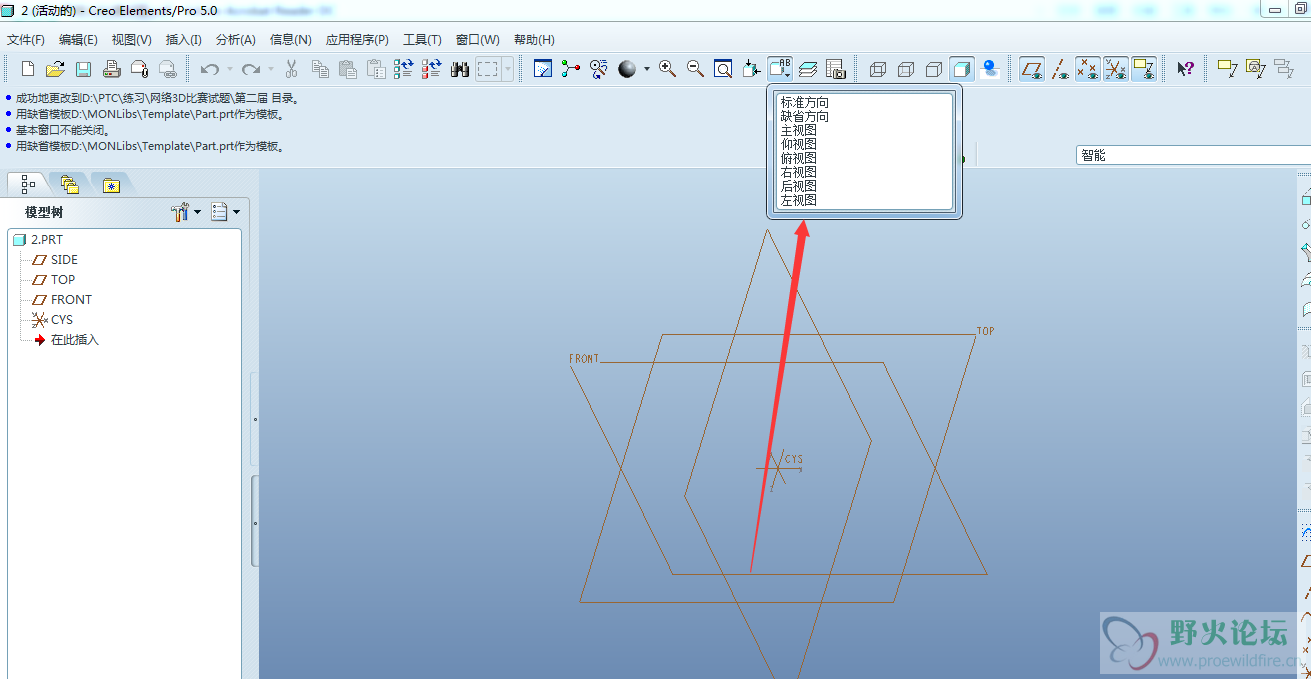
Task: Print using the printer icon
Action: (112, 69)
